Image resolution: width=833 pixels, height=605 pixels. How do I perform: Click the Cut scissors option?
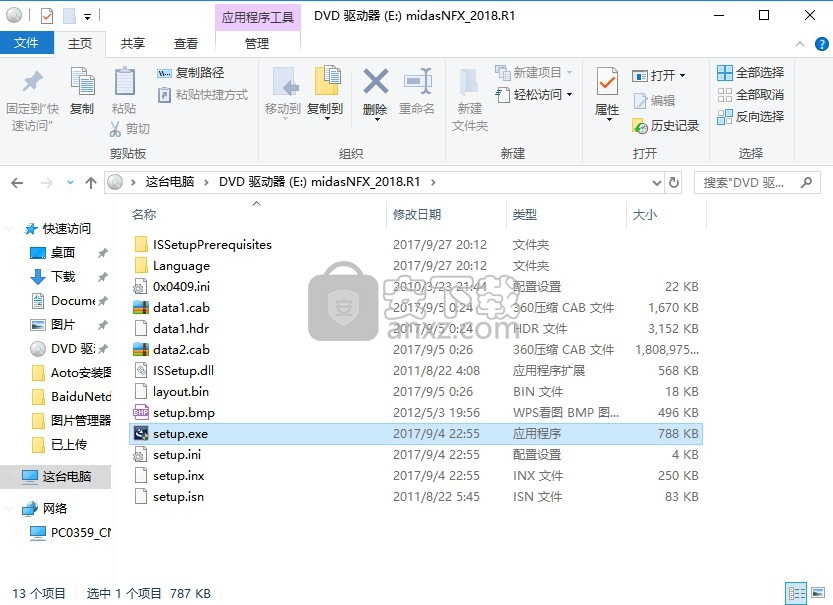click(x=130, y=129)
